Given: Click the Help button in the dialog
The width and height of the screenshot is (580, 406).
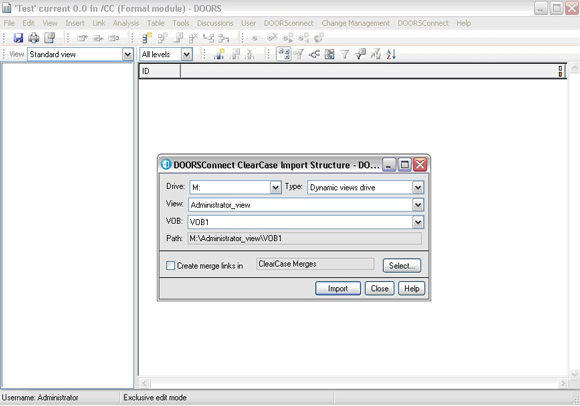Looking at the screenshot, I should coord(411,288).
